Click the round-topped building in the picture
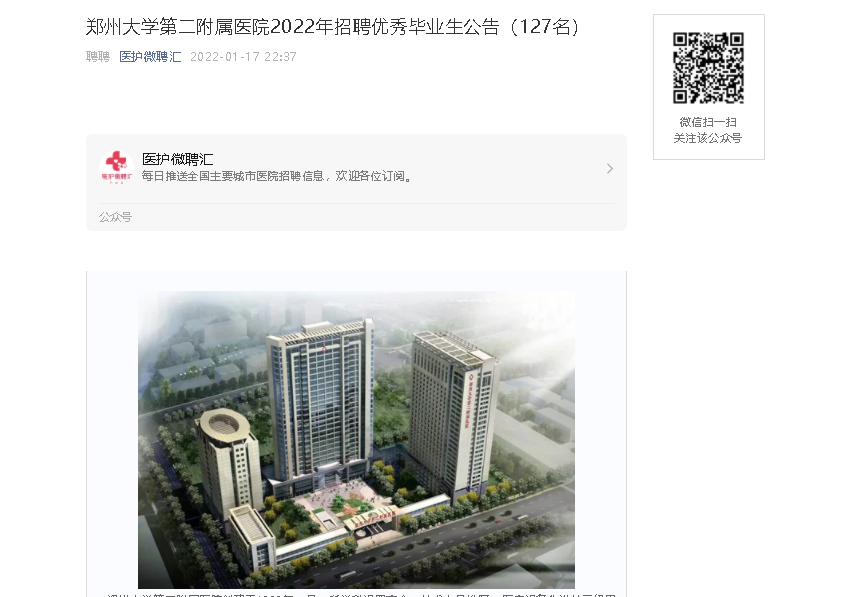This screenshot has height=597, width=856. coord(228,458)
